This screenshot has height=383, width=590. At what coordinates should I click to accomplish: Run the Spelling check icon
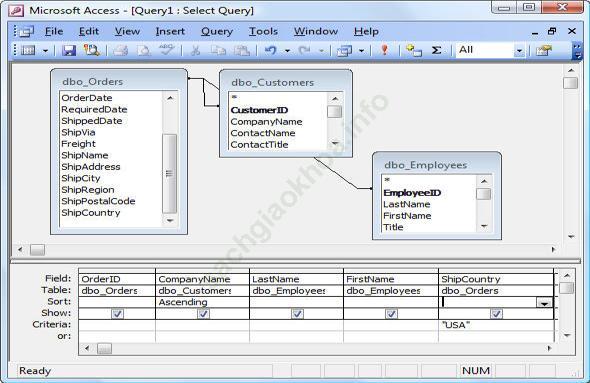click(166, 50)
